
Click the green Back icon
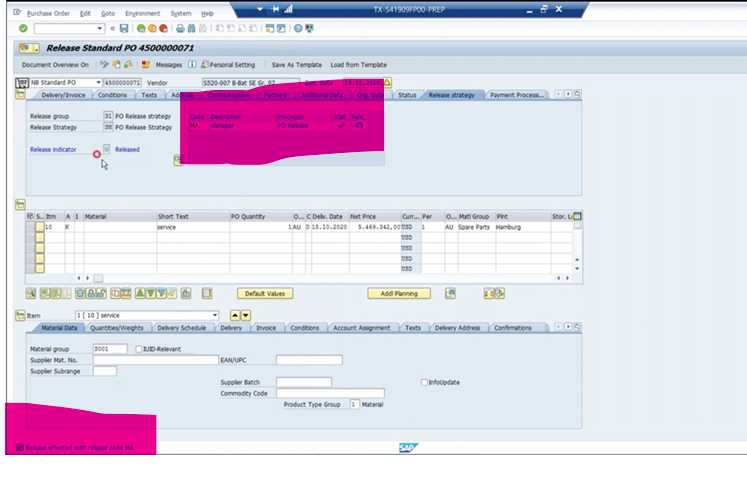click(141, 29)
